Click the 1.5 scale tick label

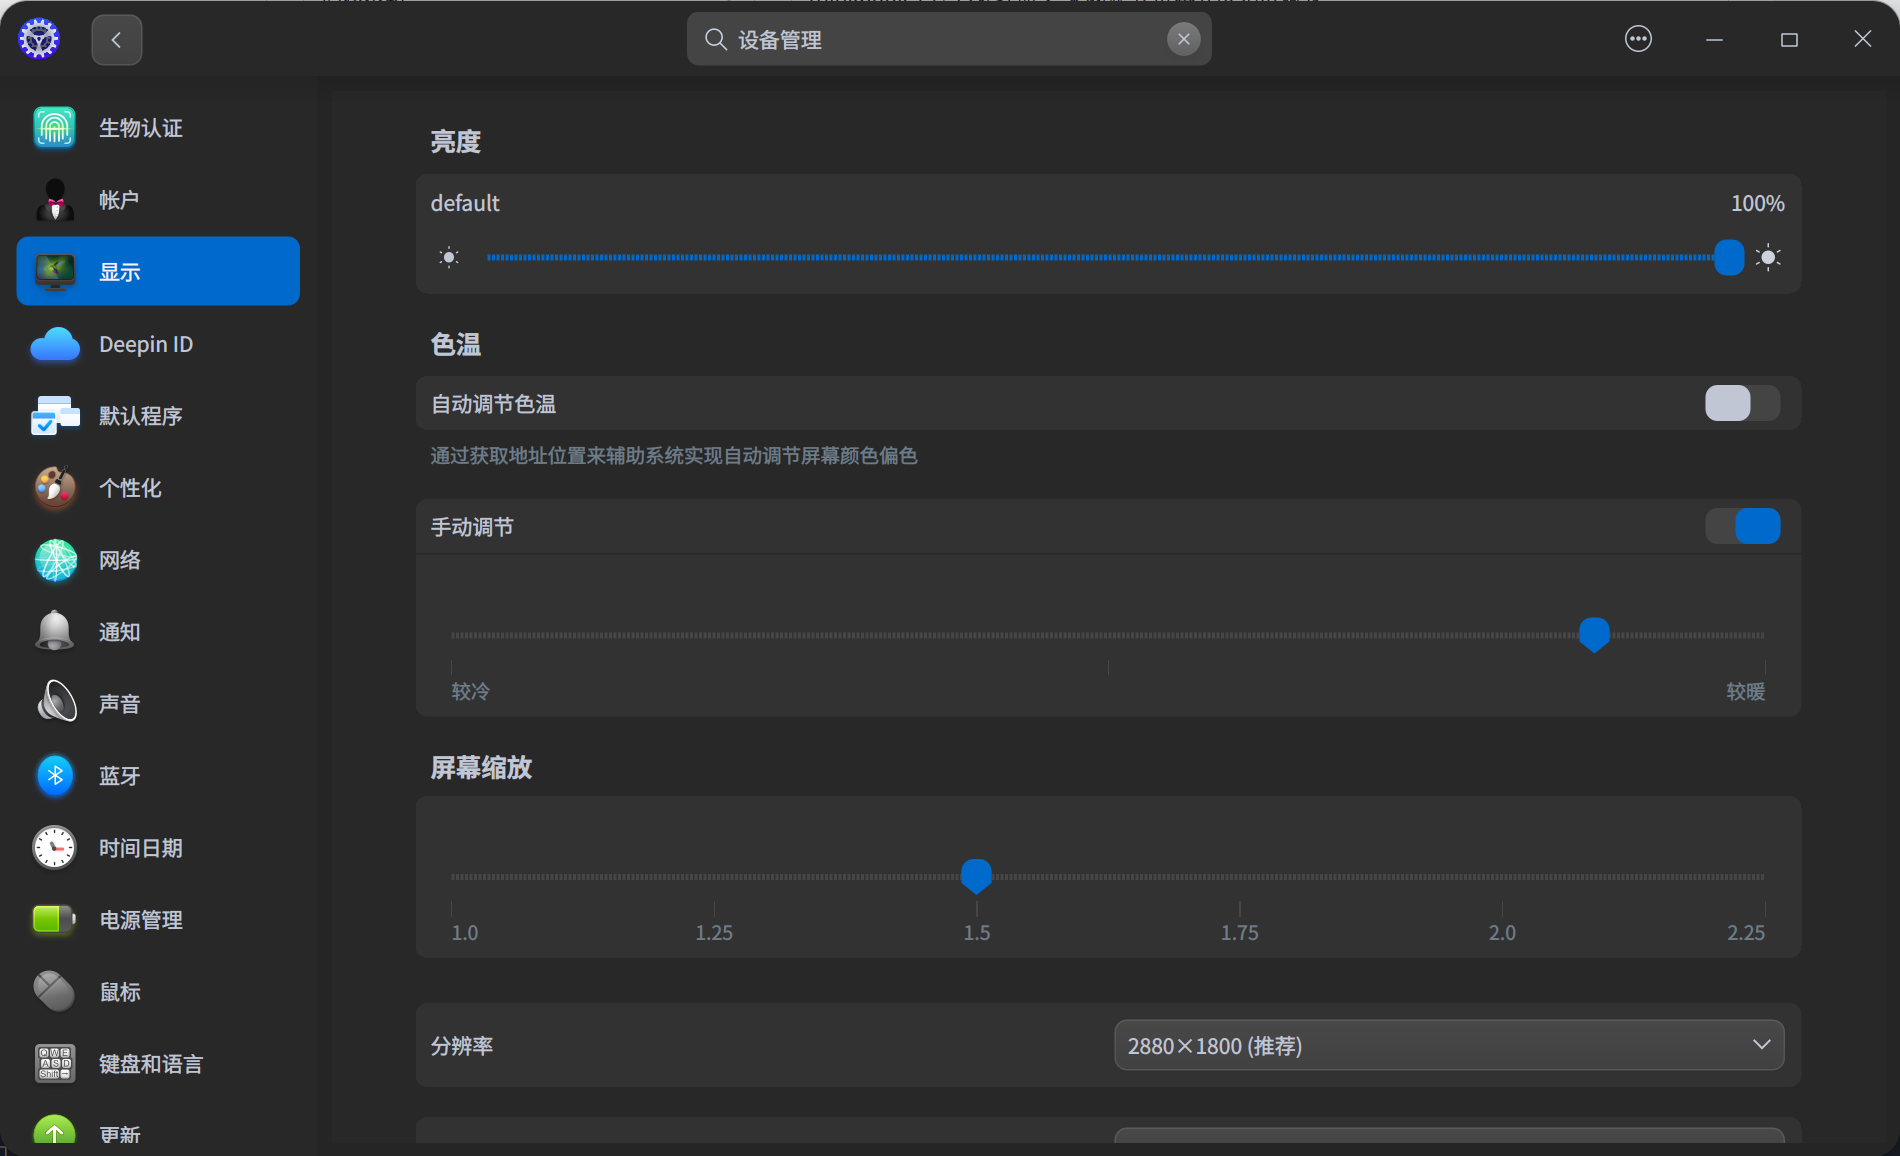[977, 933]
